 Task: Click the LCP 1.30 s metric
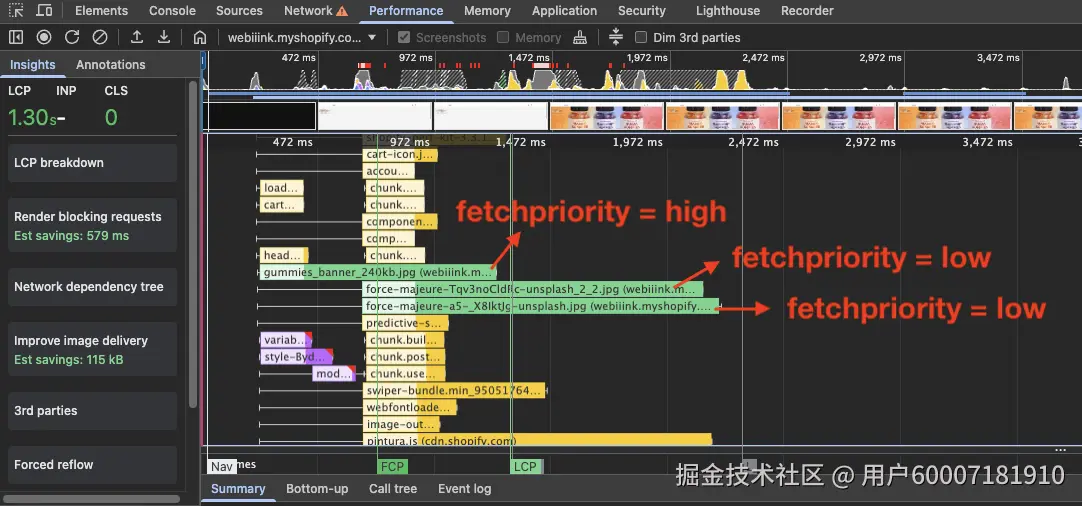[32, 117]
